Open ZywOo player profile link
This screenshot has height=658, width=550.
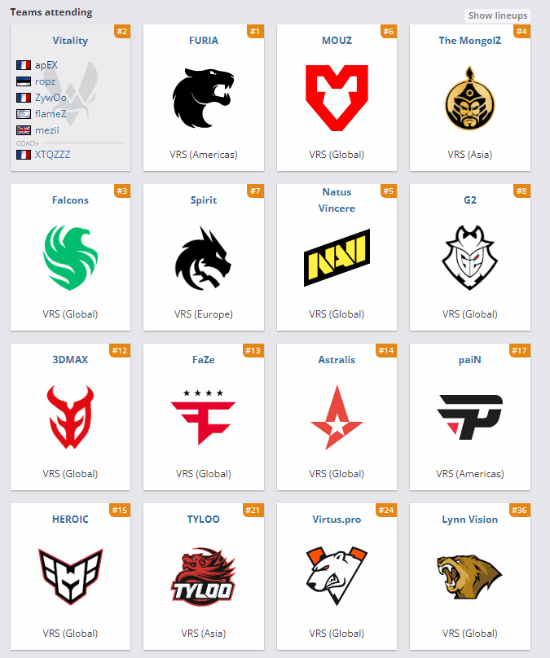tap(50, 98)
